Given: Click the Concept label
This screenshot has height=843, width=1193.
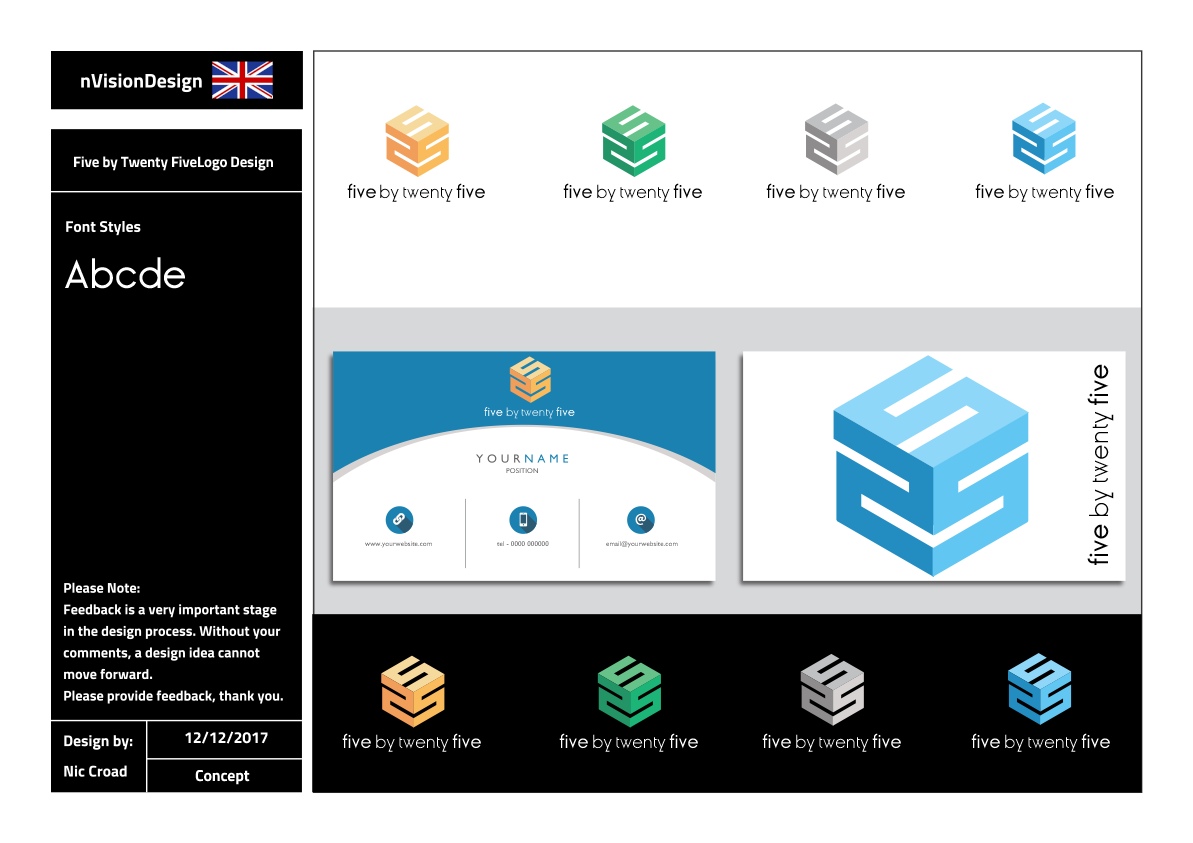Looking at the screenshot, I should (222, 776).
